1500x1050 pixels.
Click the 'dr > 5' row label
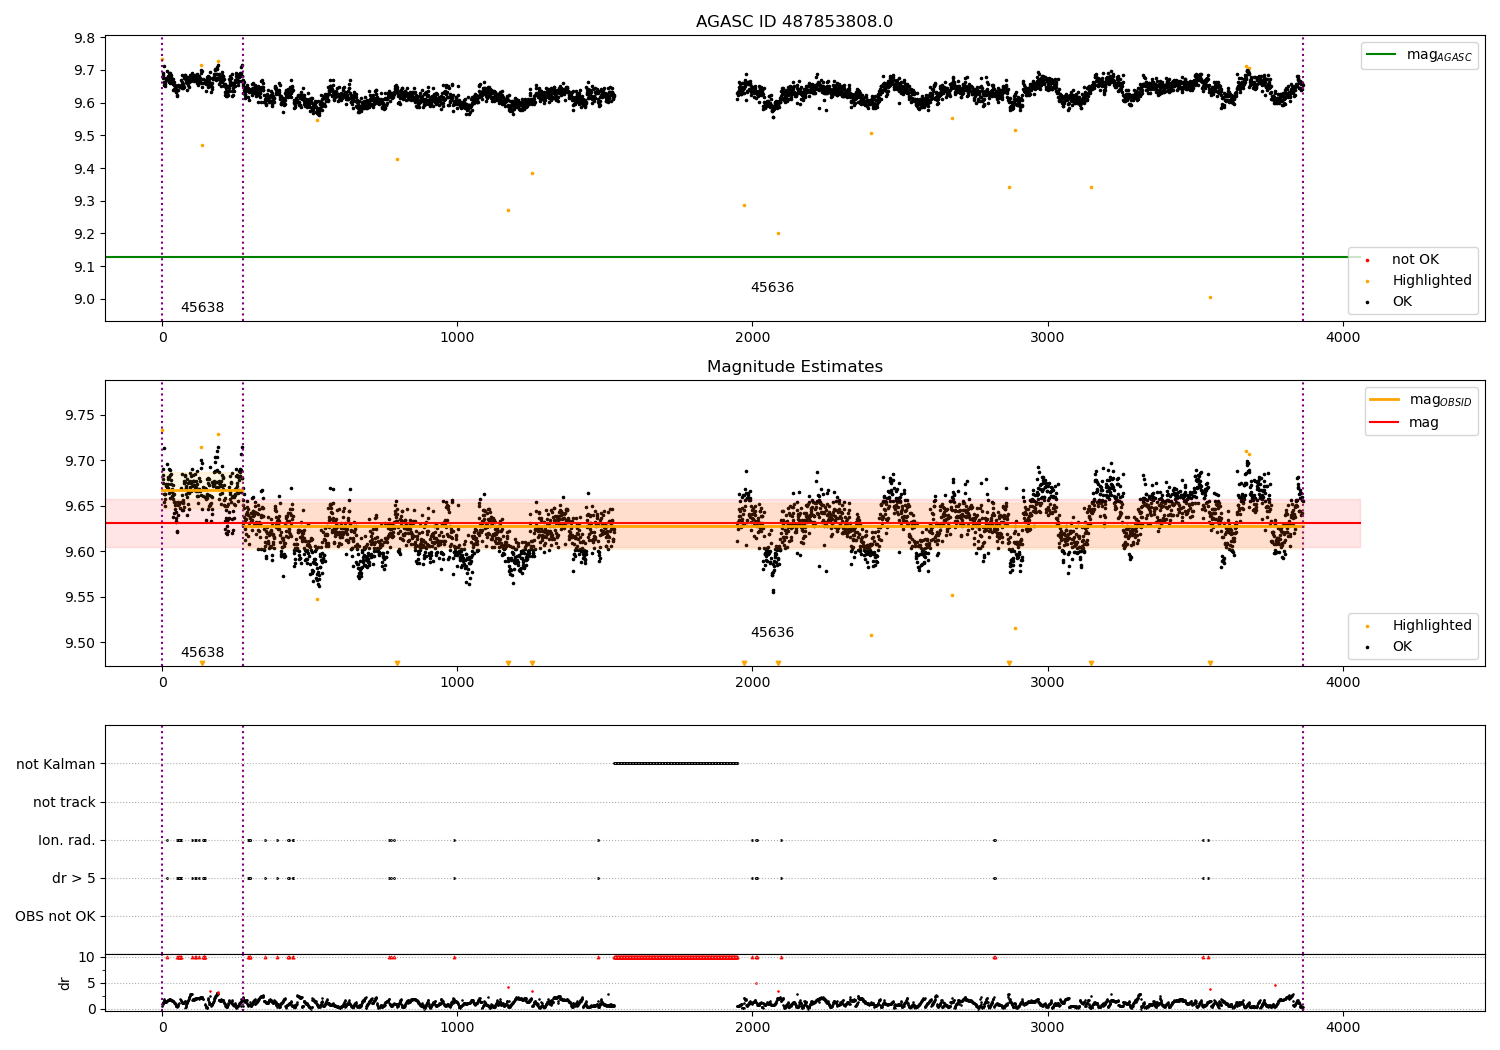point(74,878)
